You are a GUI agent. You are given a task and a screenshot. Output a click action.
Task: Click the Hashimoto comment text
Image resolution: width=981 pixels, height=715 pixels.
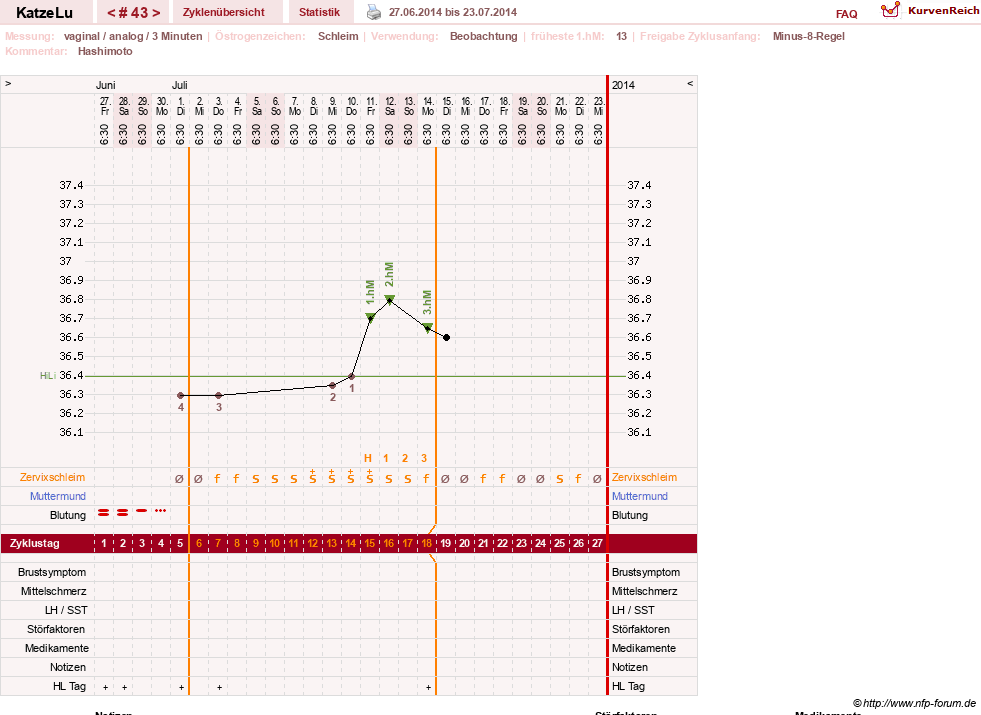click(x=105, y=51)
